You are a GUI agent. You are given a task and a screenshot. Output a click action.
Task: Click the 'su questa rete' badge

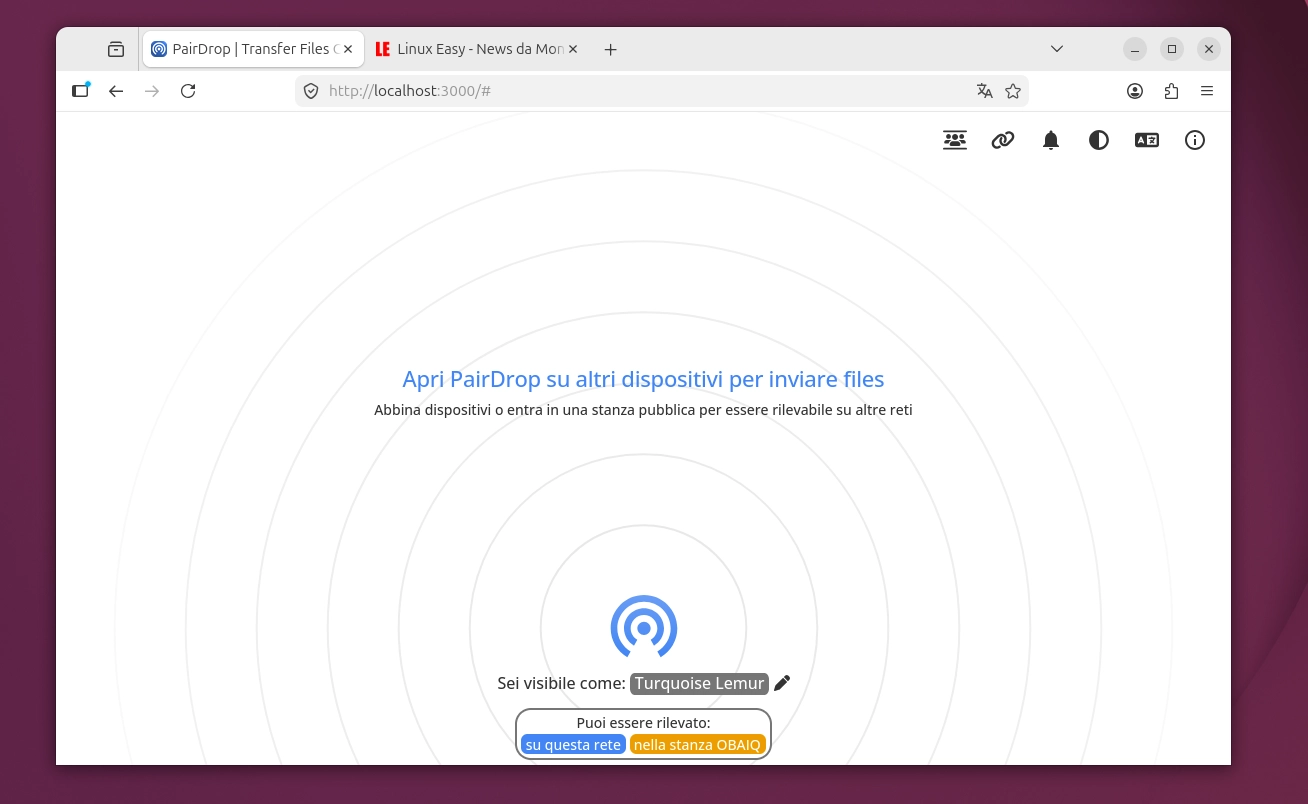click(x=573, y=745)
